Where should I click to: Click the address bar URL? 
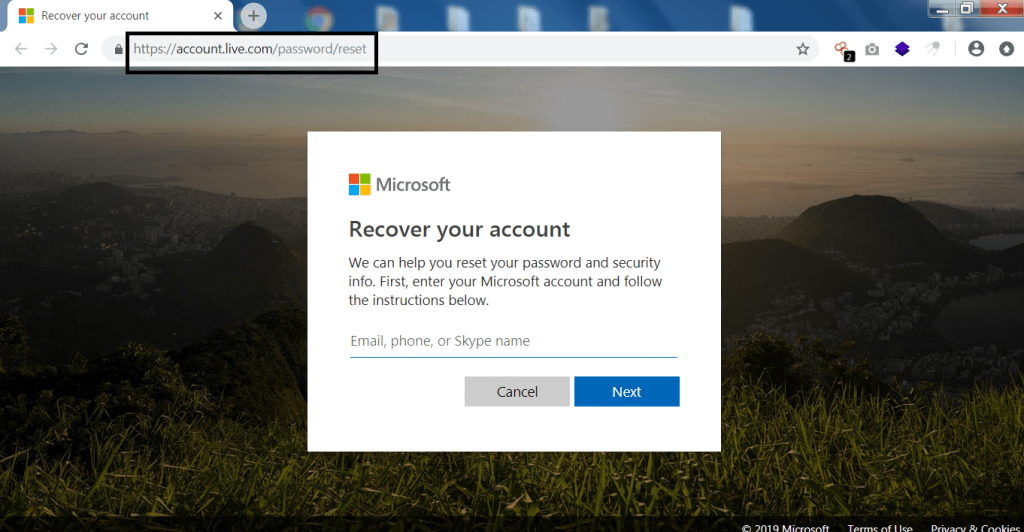pos(249,49)
